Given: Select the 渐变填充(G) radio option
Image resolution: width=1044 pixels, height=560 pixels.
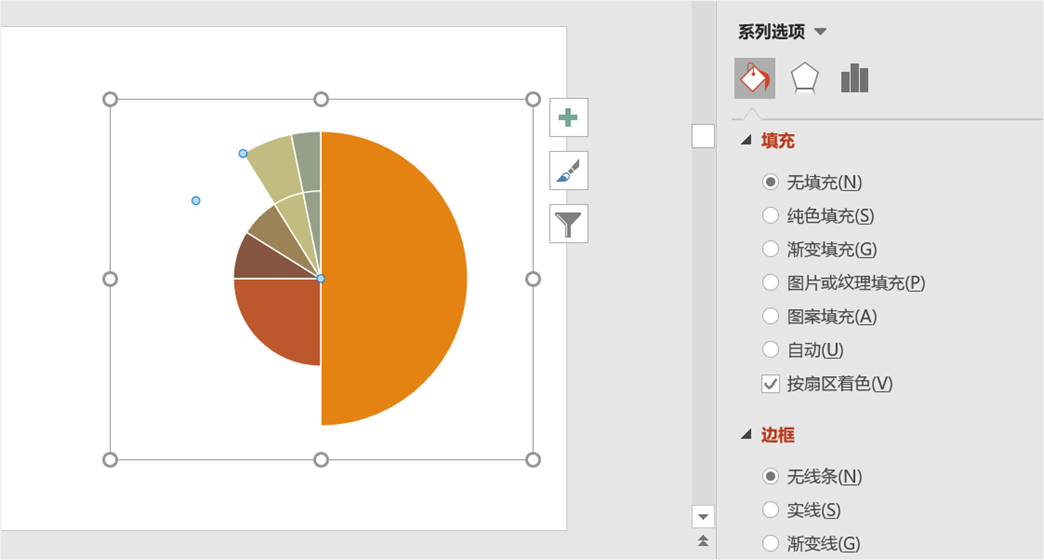Looking at the screenshot, I should point(770,249).
